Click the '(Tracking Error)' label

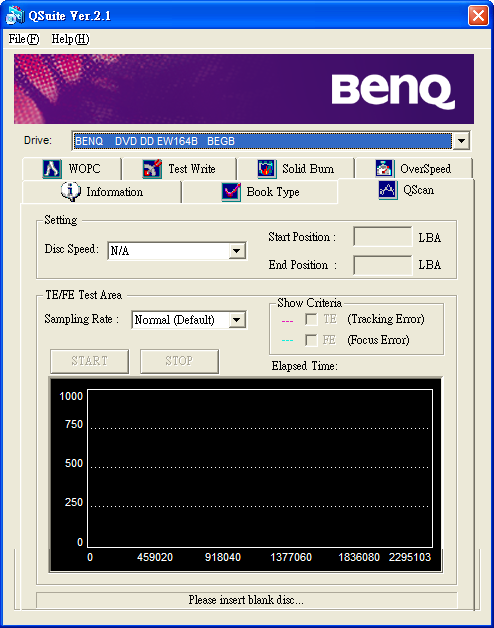click(x=386, y=319)
